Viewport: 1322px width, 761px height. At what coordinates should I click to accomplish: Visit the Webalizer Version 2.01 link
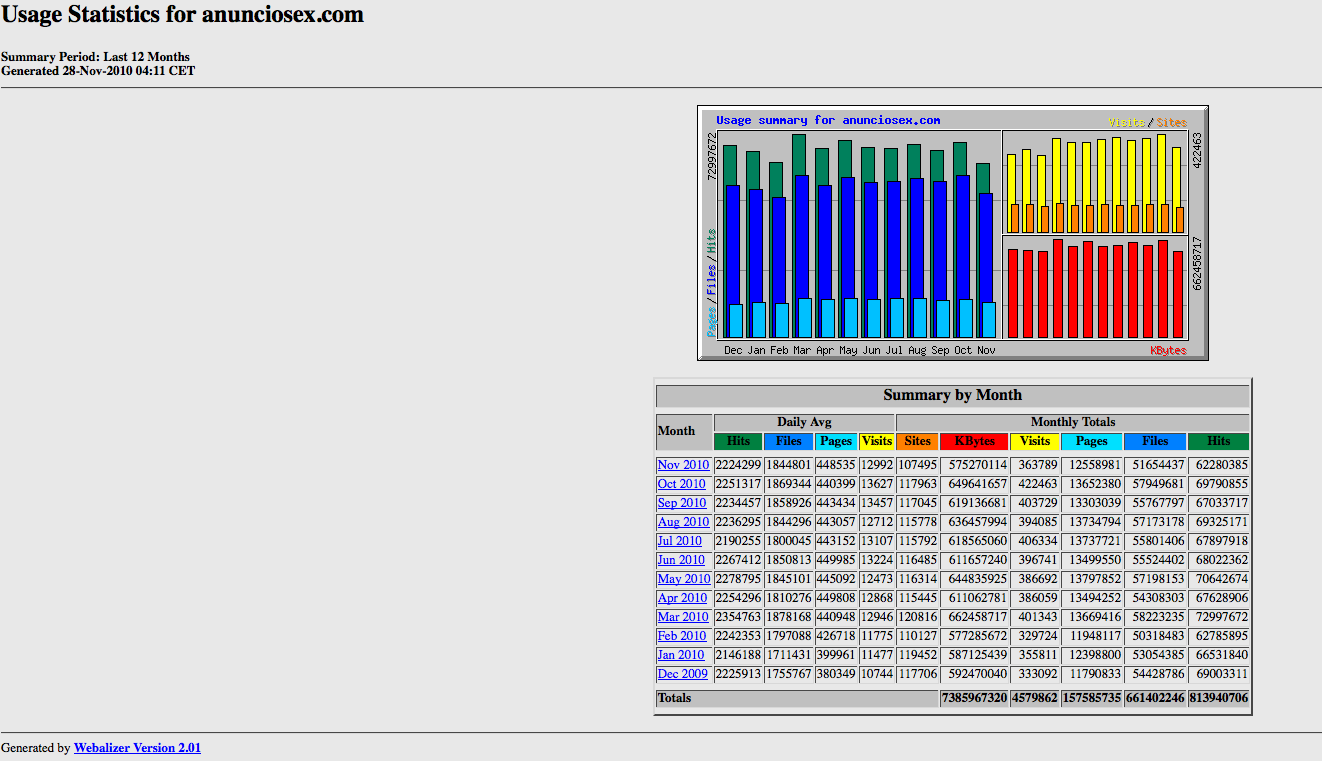pyautogui.click(x=137, y=747)
